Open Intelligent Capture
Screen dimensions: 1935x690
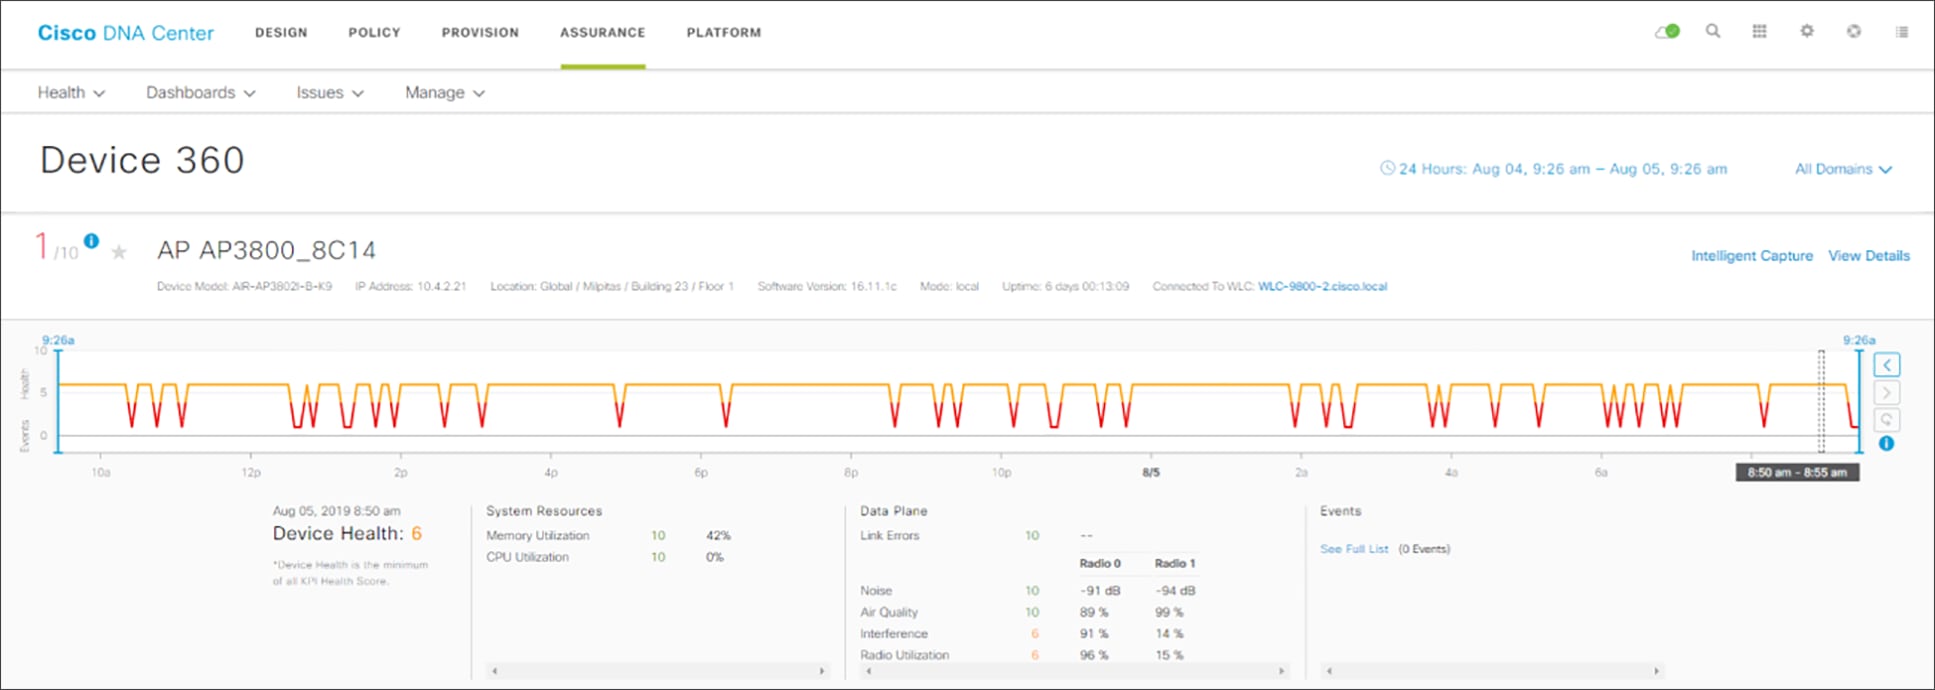[1752, 256]
